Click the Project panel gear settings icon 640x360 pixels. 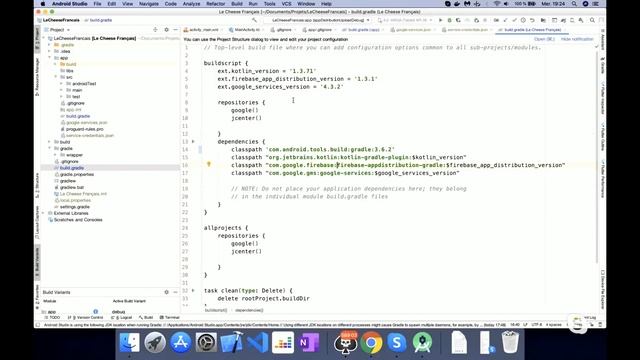(x=167, y=30)
